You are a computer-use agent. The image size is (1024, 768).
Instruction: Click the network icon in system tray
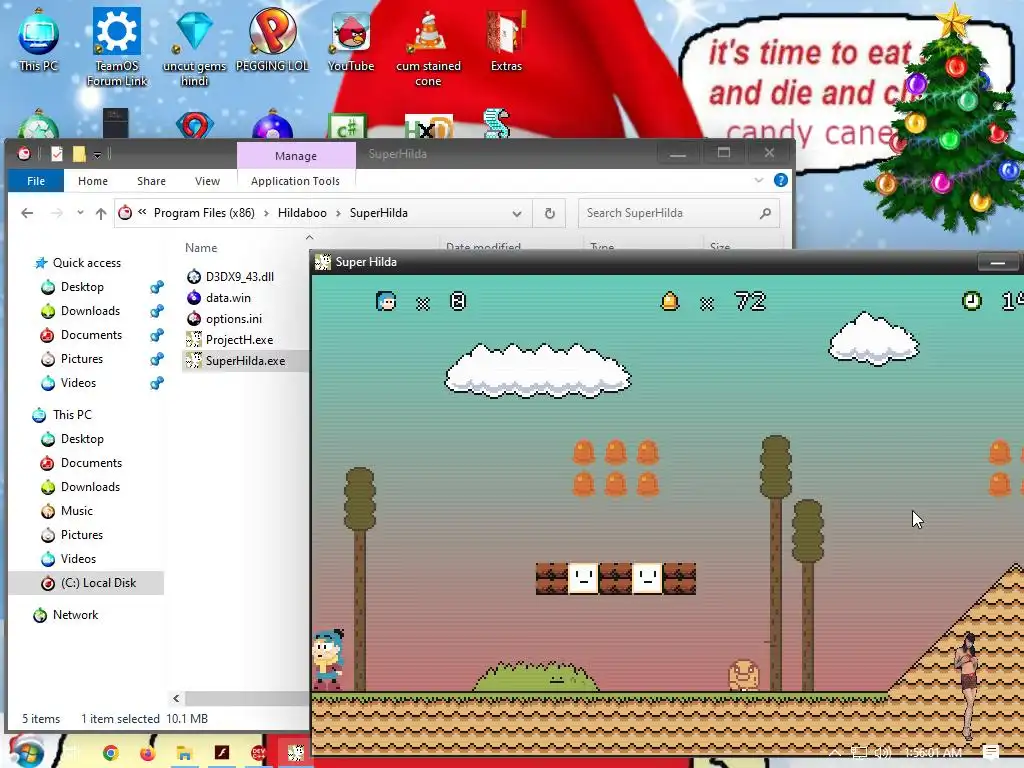859,752
